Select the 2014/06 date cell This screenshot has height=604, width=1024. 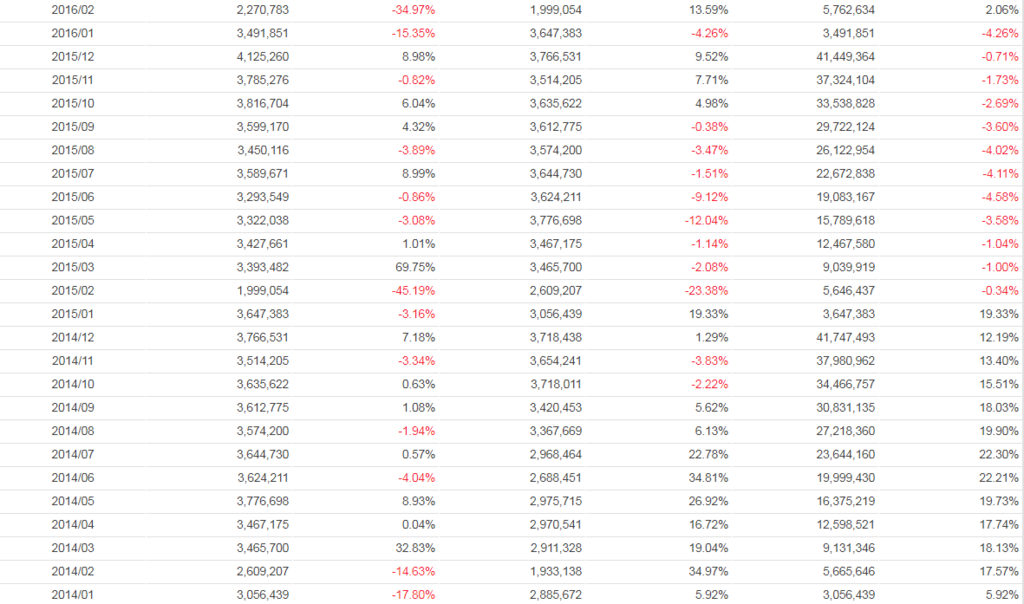coord(73,477)
